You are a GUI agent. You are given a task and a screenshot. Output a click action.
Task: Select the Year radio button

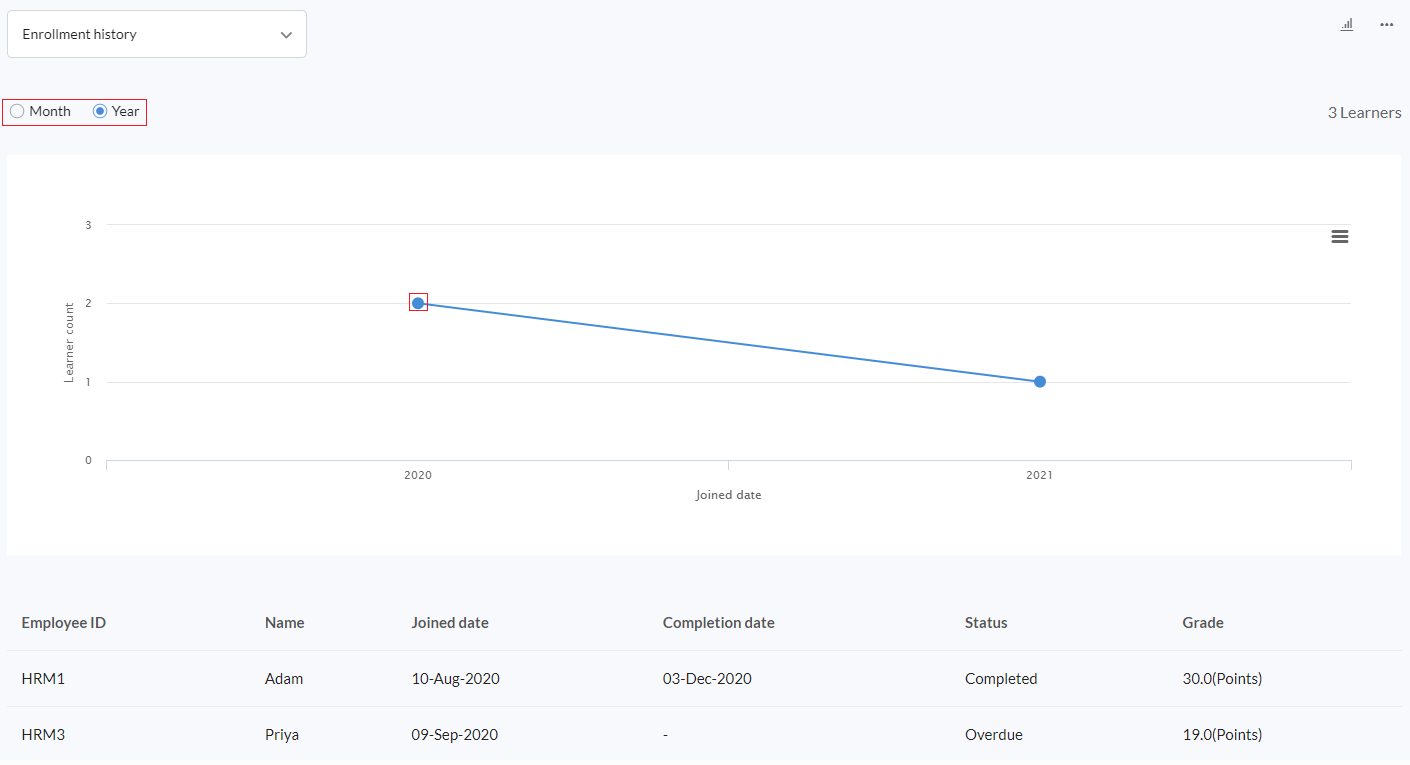[x=100, y=111]
